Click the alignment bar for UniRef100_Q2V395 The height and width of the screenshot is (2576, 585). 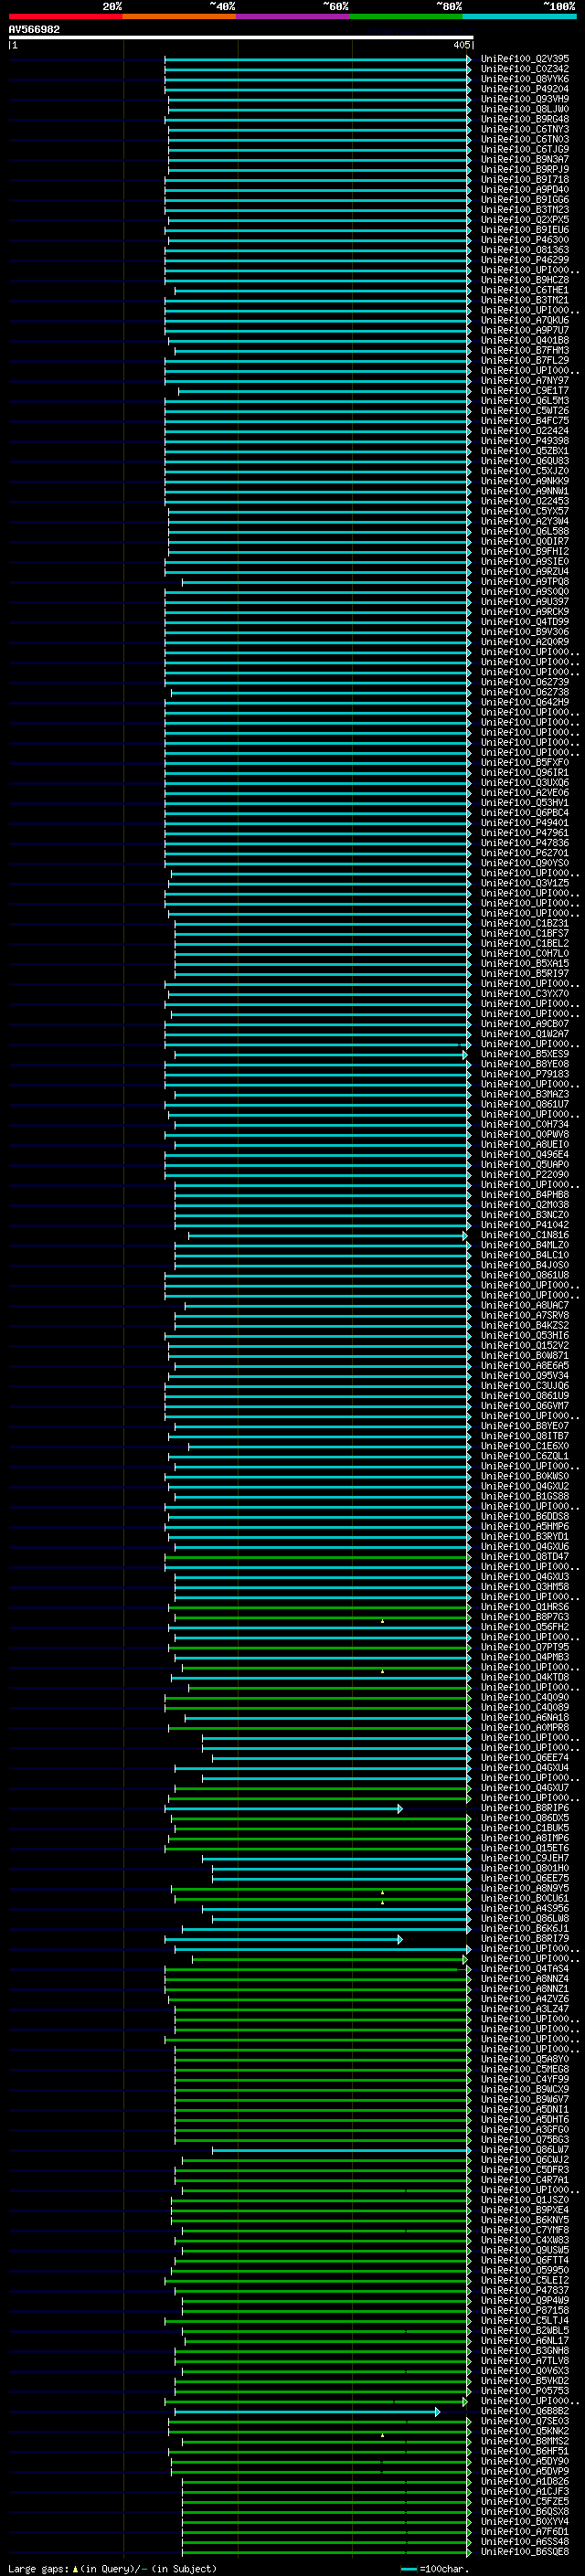coord(318,59)
